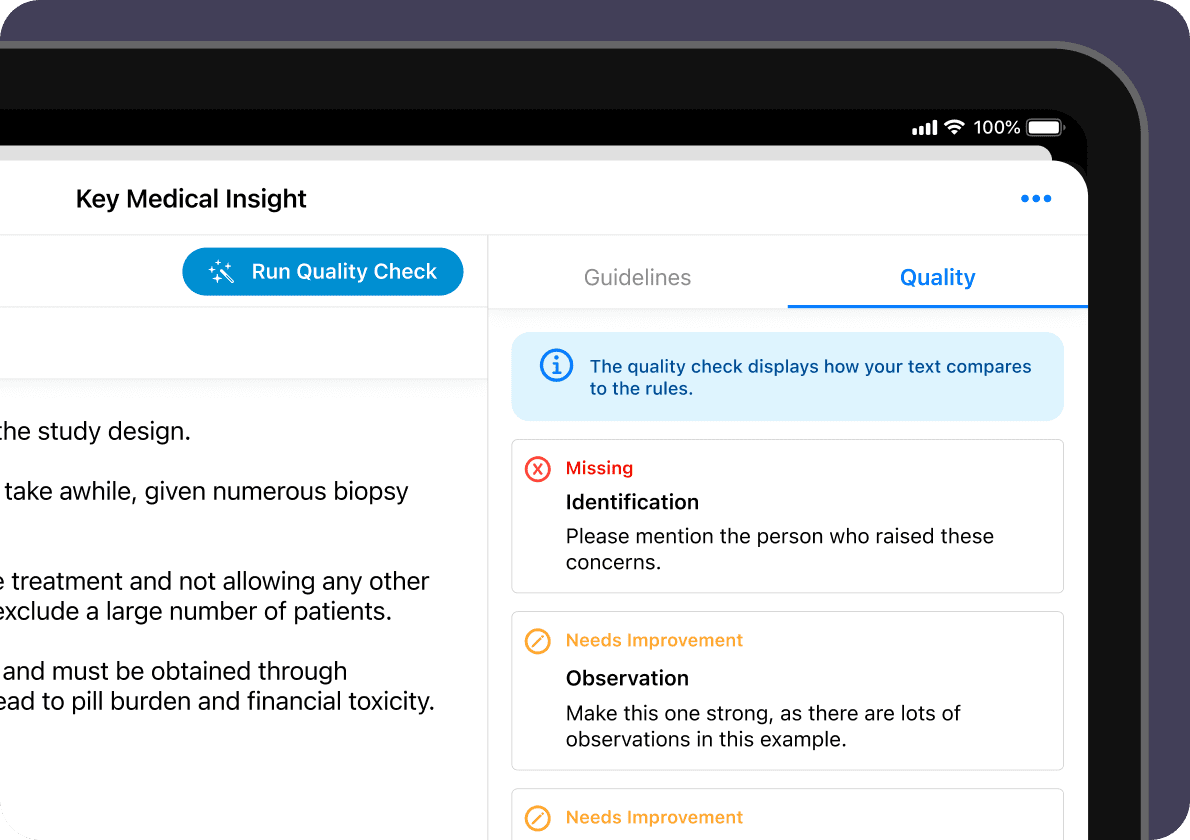The width and height of the screenshot is (1190, 840).
Task: Click the red X Missing status icon
Action: 537,469
